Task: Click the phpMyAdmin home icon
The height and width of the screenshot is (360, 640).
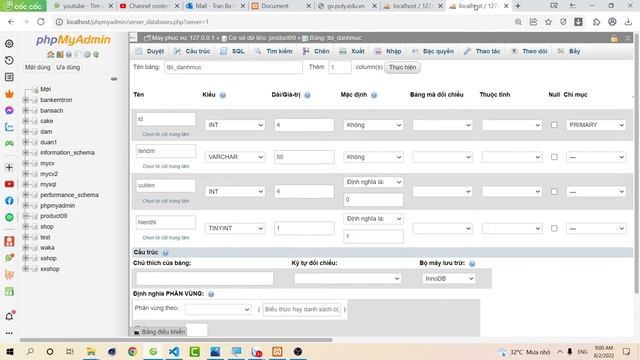Action: 51,54
